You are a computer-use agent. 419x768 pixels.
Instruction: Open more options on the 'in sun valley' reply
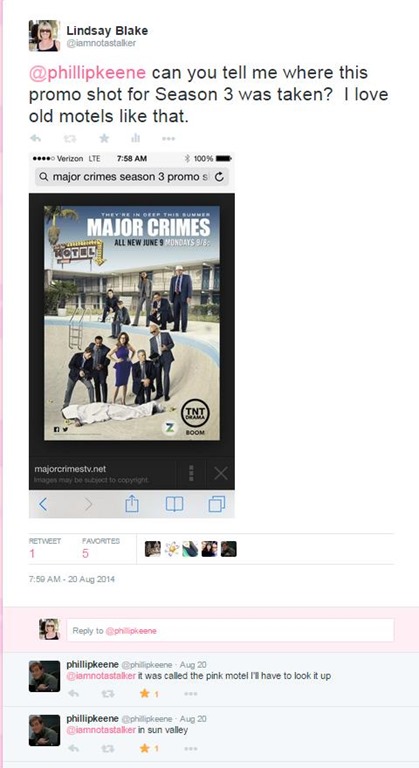pyautogui.click(x=191, y=748)
